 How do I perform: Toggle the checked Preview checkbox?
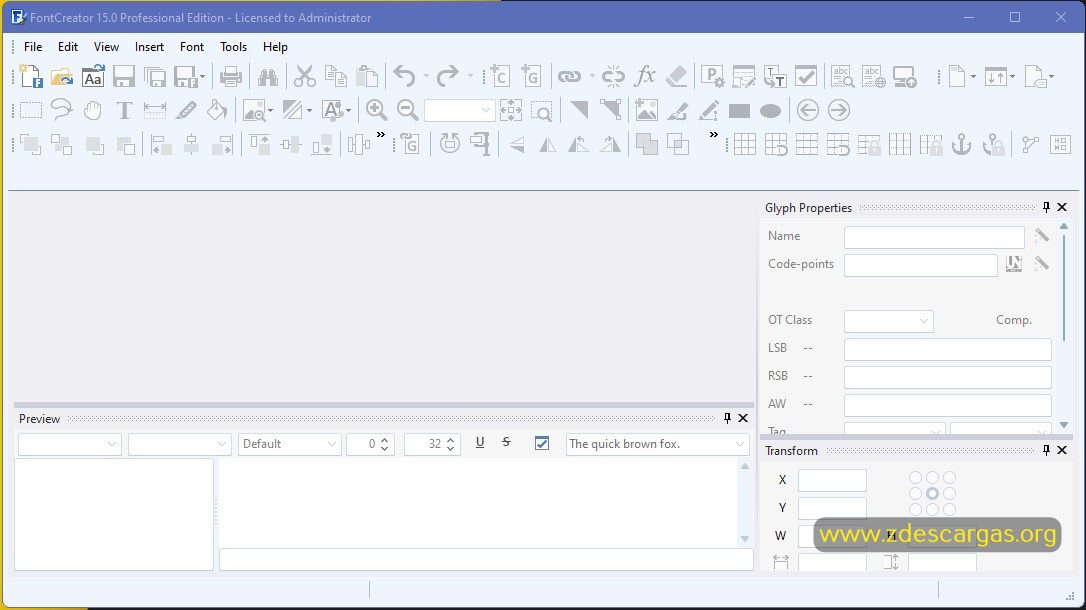tap(542, 443)
